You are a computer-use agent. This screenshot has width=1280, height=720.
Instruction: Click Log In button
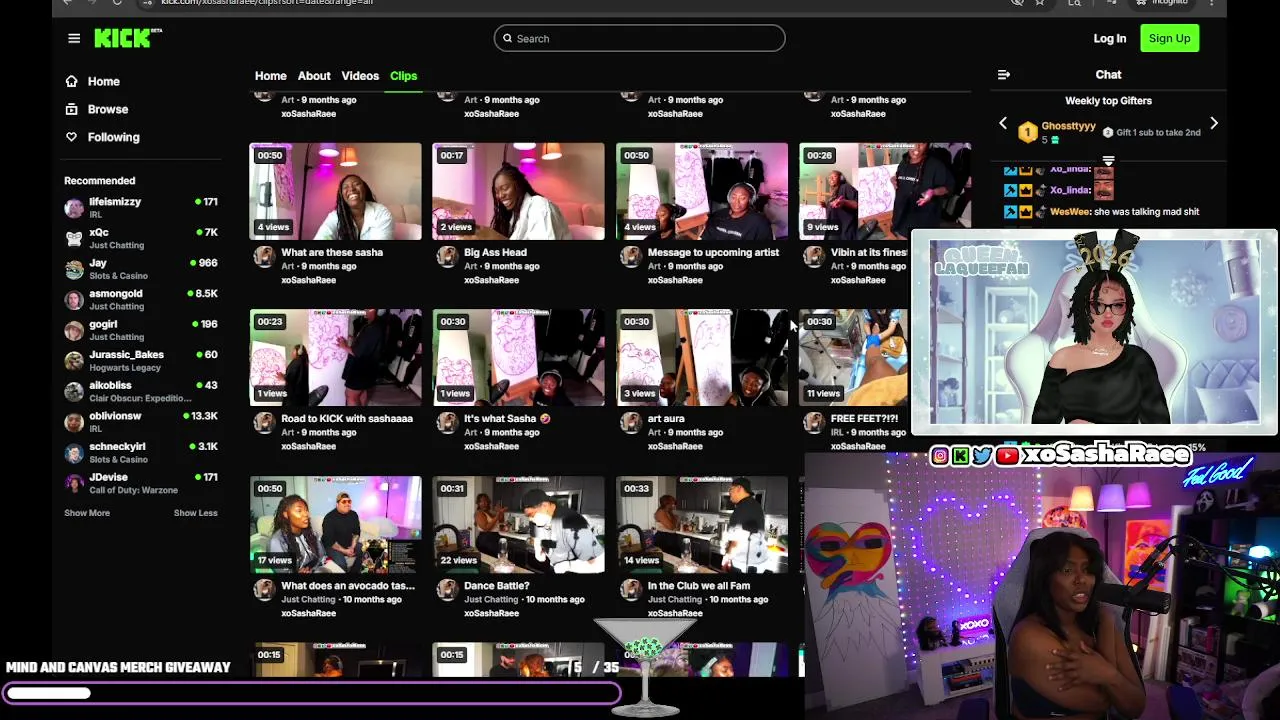1110,38
